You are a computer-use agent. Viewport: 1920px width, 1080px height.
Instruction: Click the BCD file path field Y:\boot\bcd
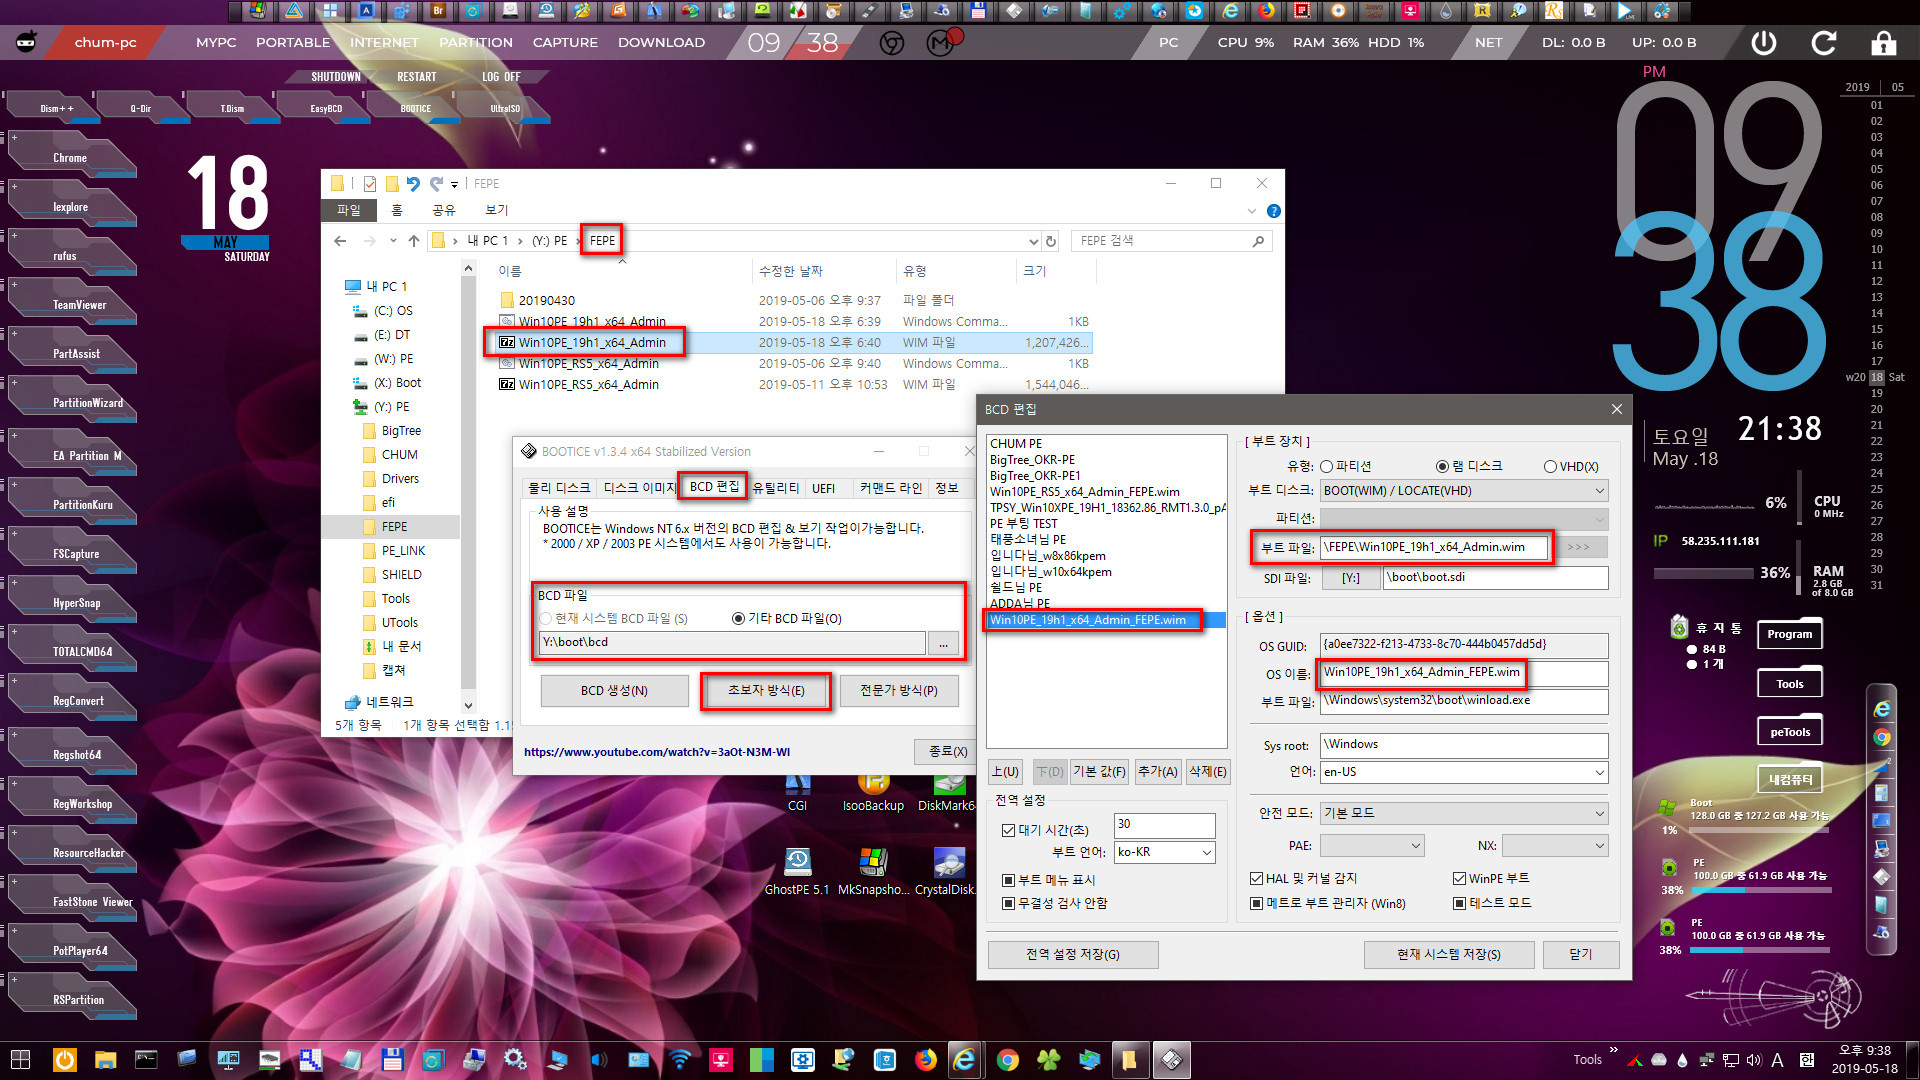coord(731,642)
